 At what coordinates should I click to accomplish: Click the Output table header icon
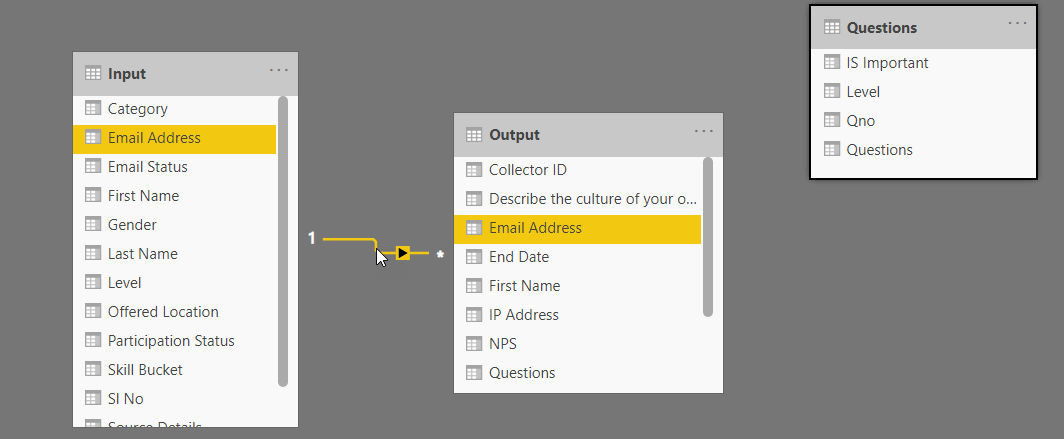point(474,134)
